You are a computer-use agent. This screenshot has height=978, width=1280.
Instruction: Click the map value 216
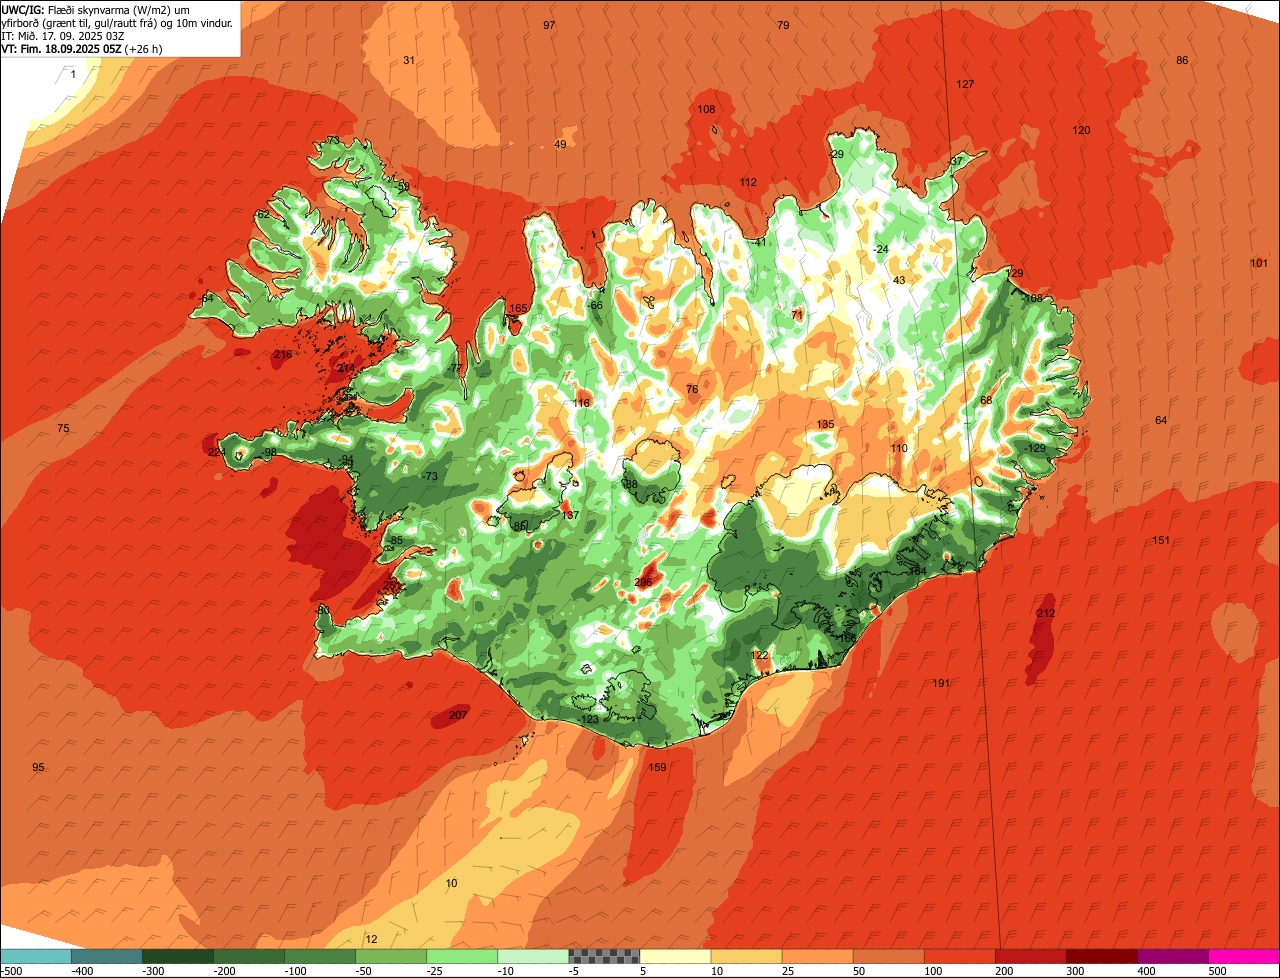(283, 355)
